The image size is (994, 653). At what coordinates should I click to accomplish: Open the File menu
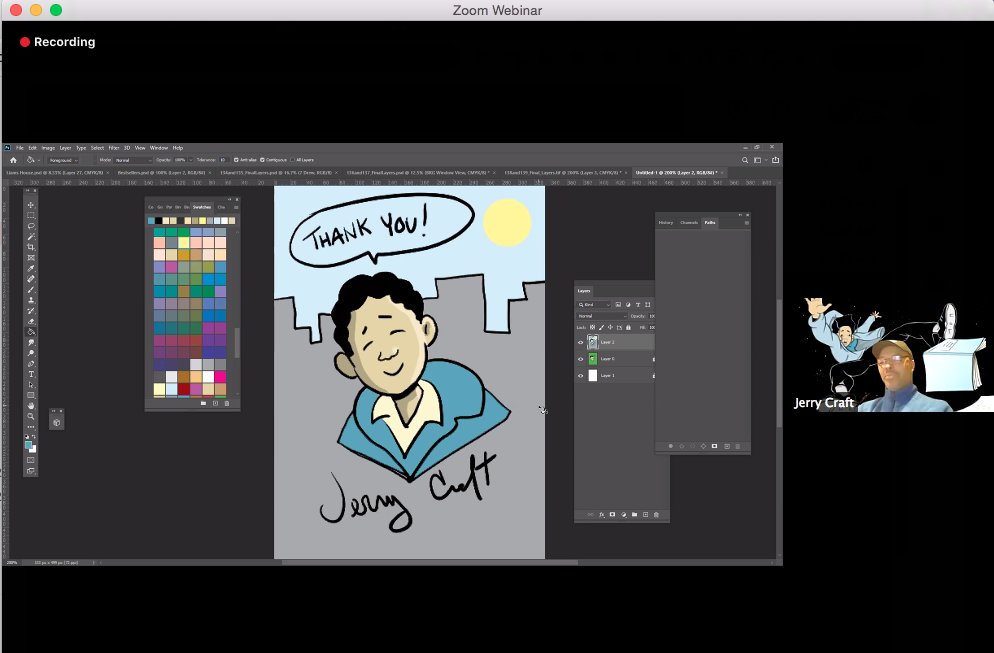coord(20,148)
